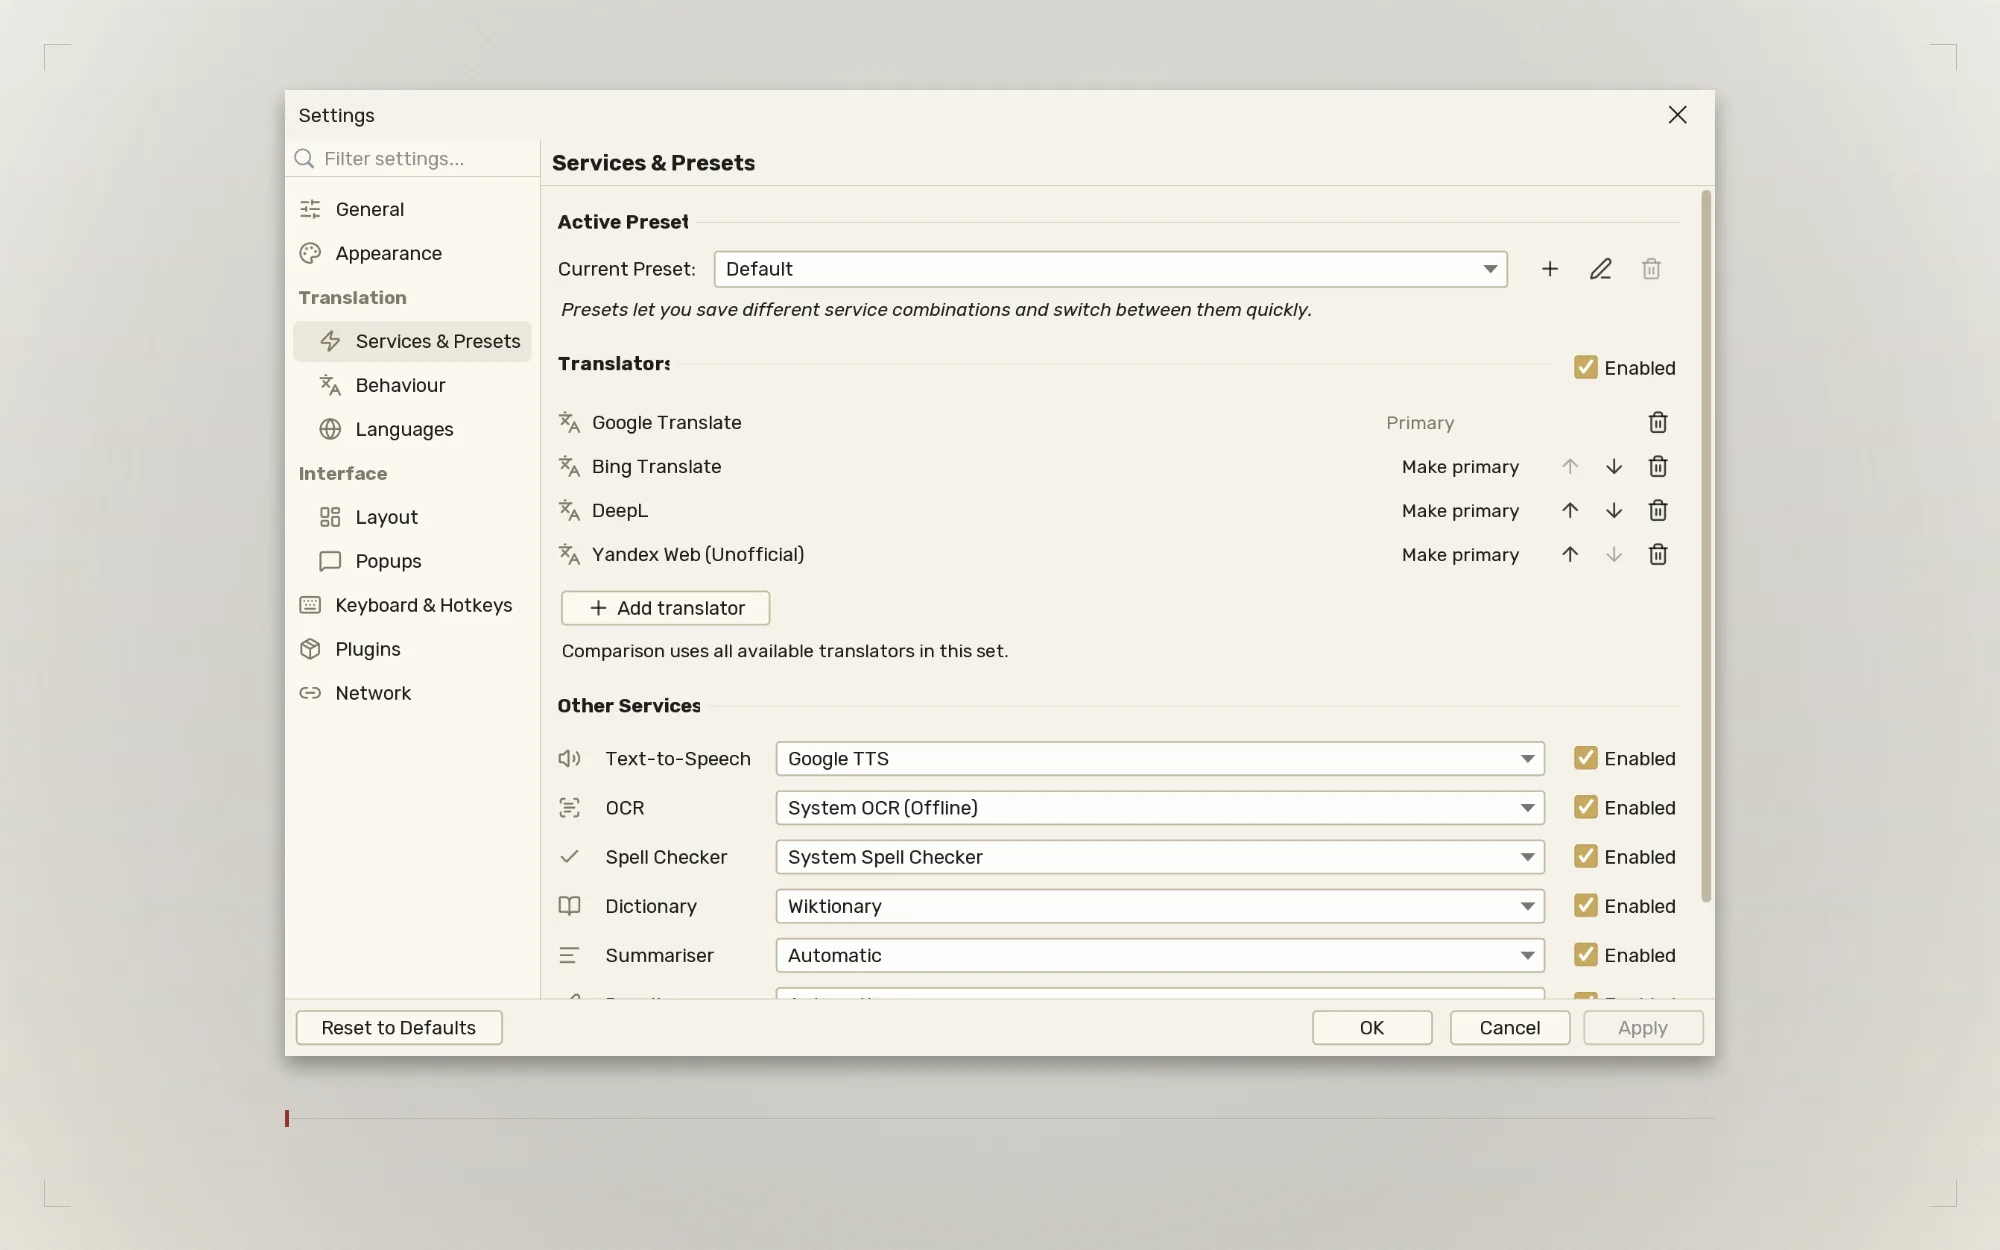Move DeepL up in the list
The height and width of the screenshot is (1250, 2000).
pyautogui.click(x=1570, y=511)
